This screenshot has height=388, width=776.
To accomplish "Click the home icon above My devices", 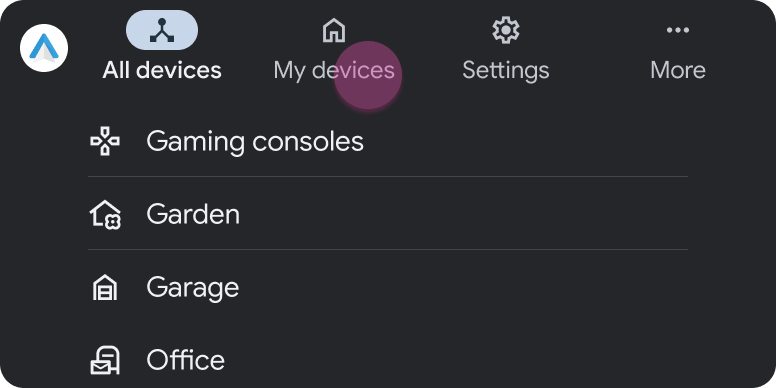I will pos(334,30).
